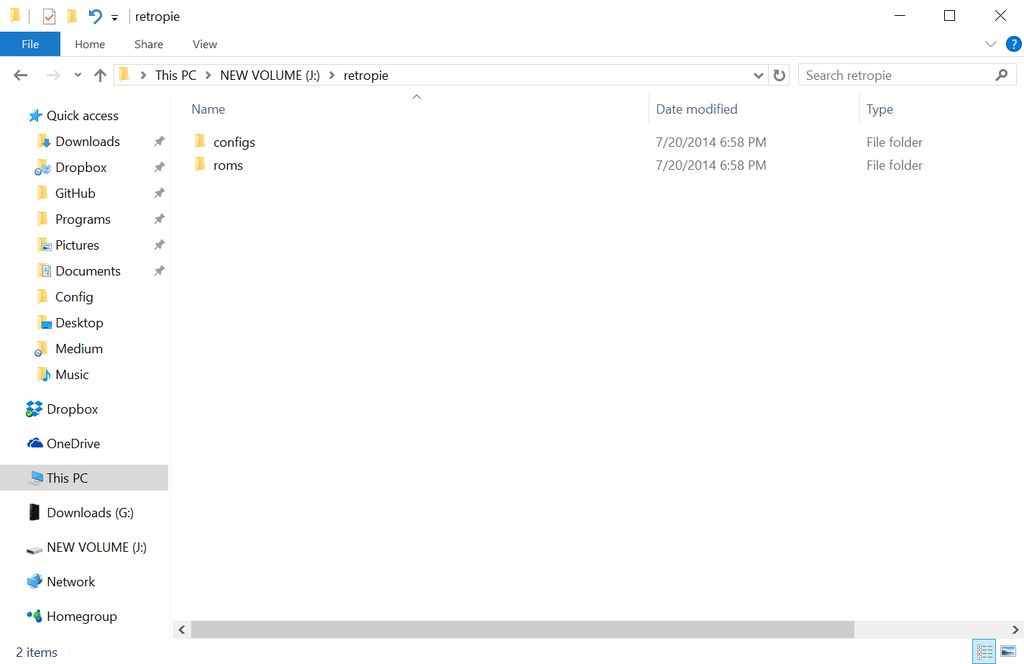Expand the ribbon with the chevron
This screenshot has height=664, width=1024.
[990, 44]
